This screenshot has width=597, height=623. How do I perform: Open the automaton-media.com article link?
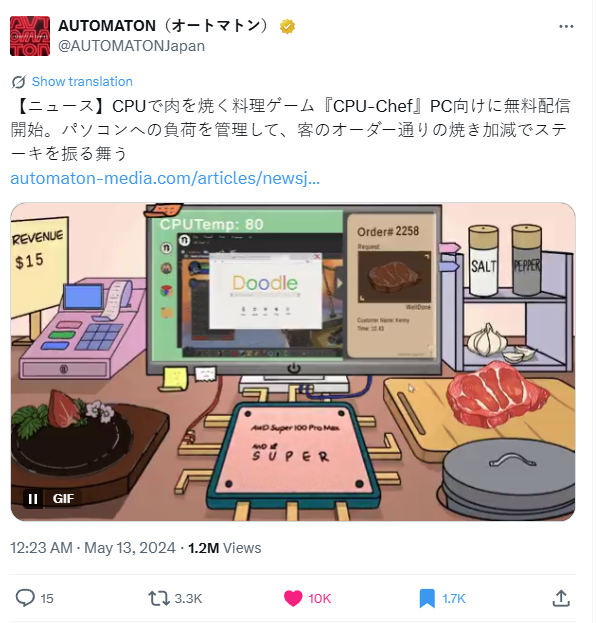165,178
